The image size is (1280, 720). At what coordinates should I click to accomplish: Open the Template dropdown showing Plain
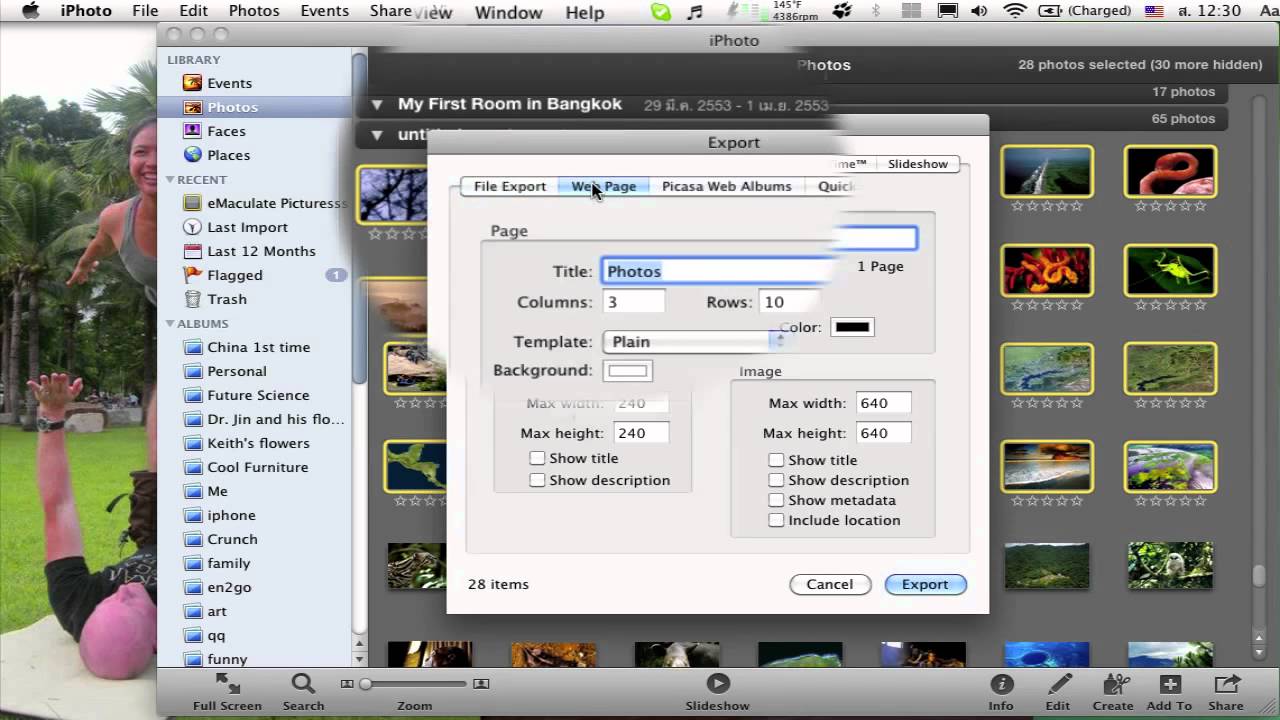coord(695,341)
